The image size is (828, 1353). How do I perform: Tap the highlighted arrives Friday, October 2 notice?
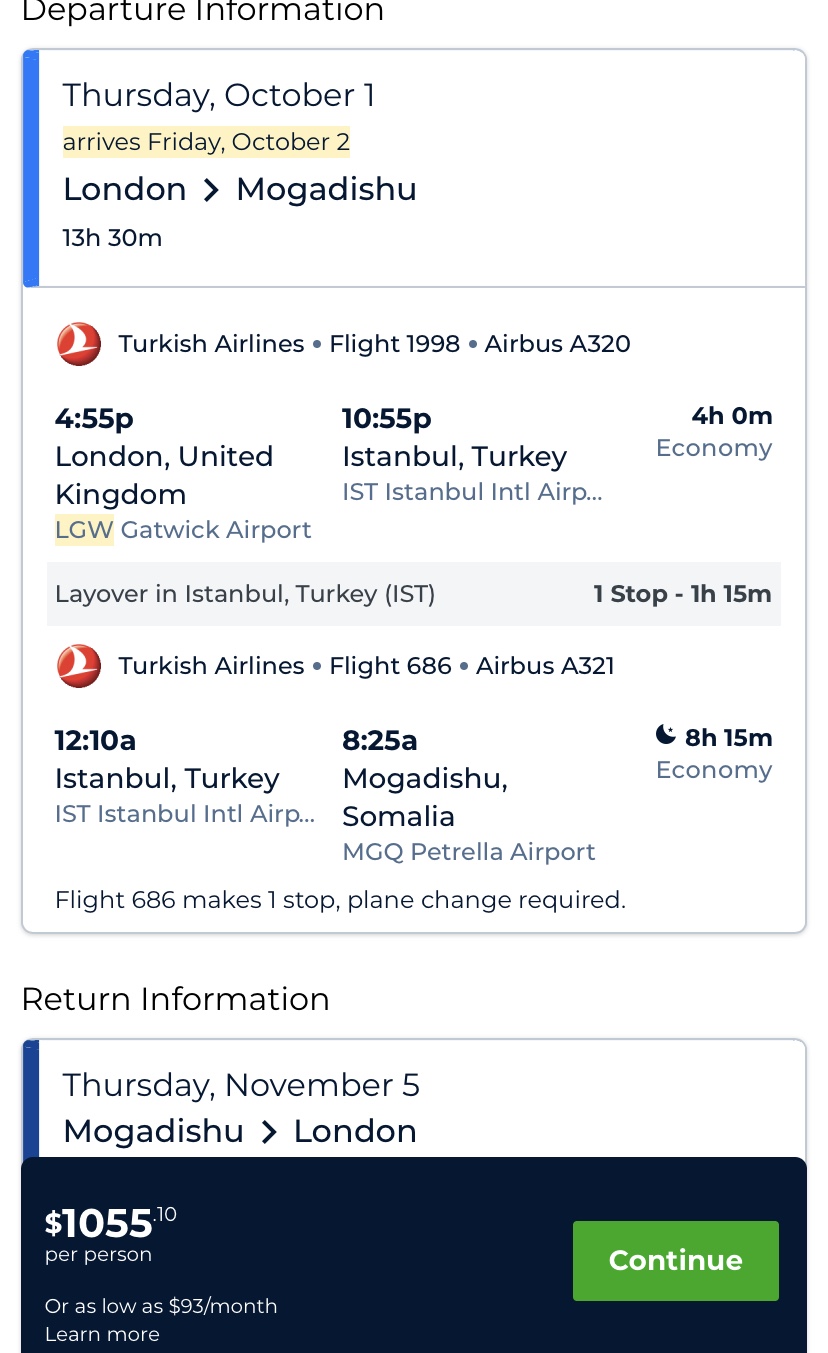[206, 142]
